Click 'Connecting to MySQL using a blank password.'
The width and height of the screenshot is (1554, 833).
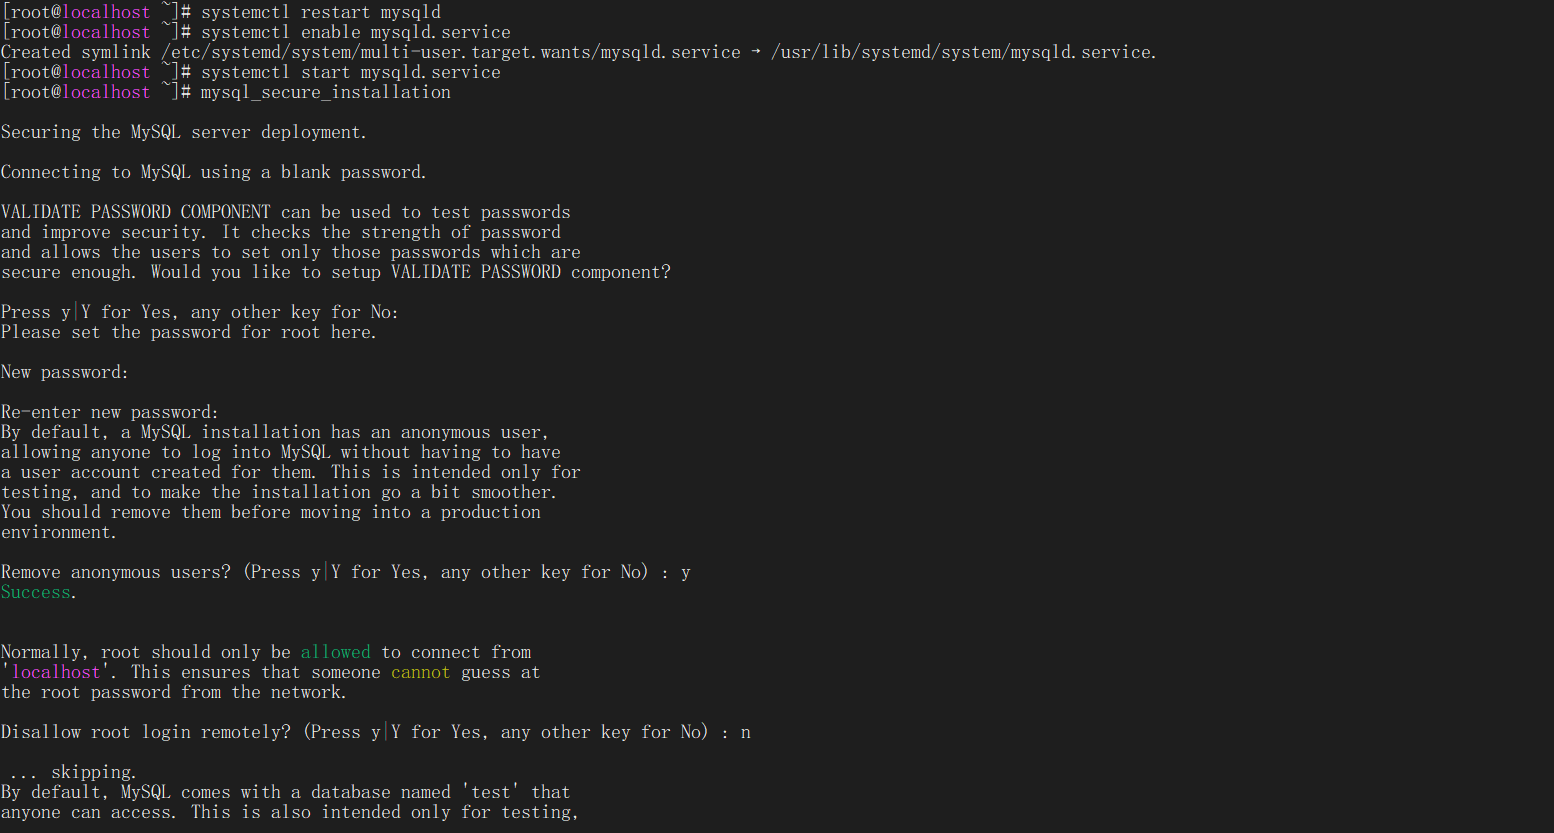(x=213, y=172)
